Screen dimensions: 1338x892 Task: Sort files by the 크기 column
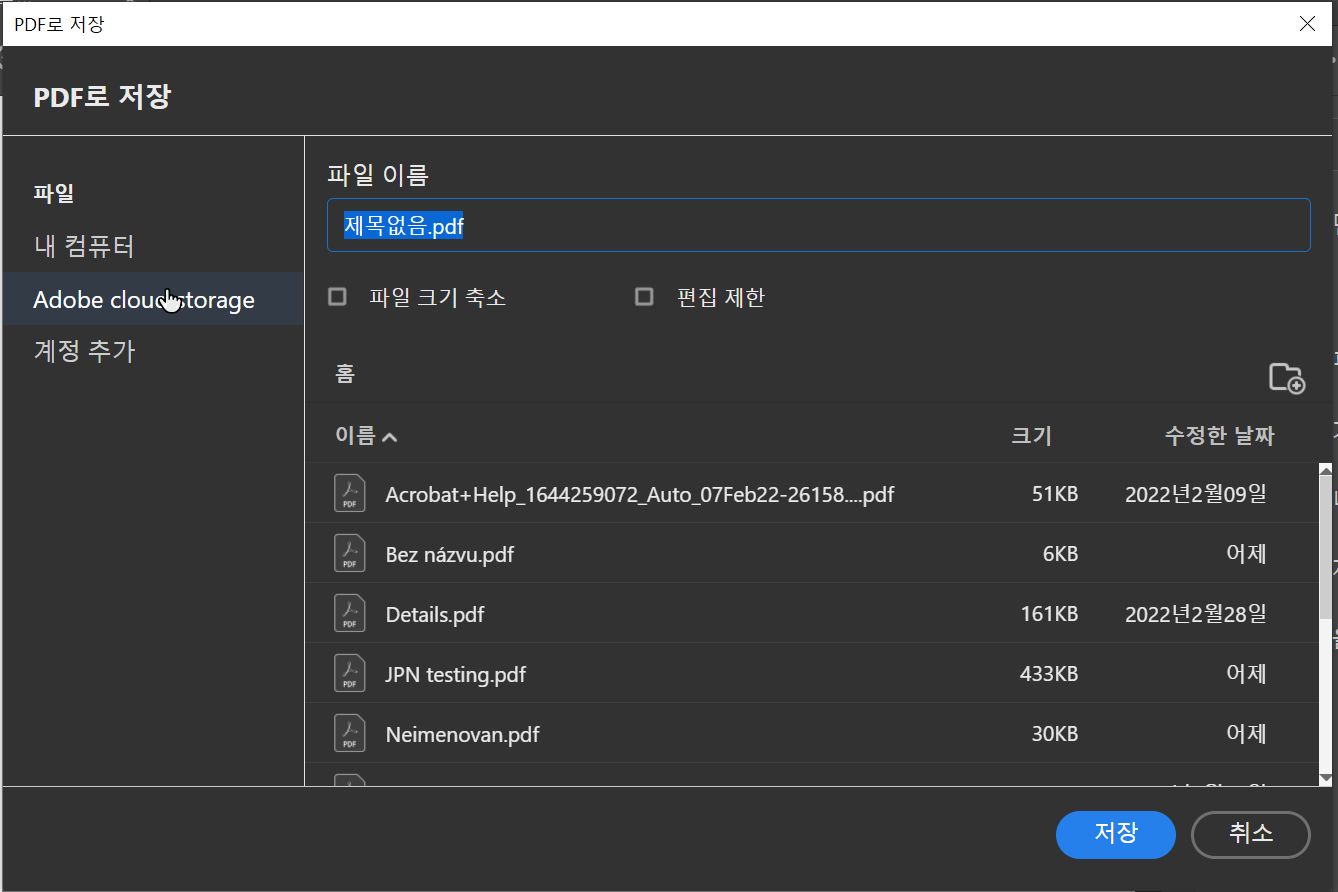[1032, 435]
